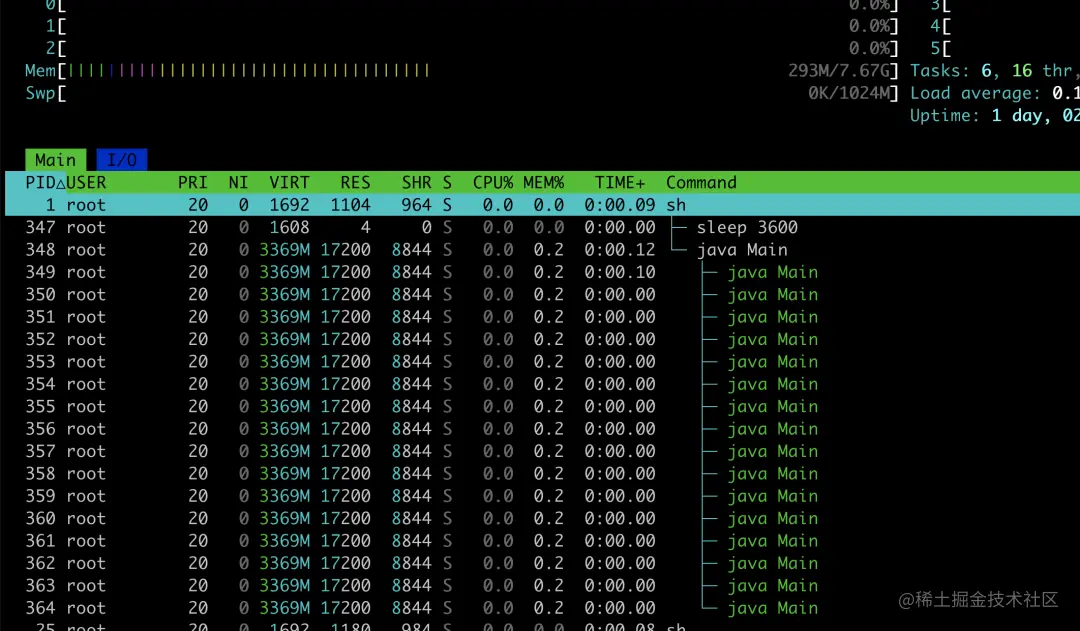Select process row with PID 353
The width and height of the screenshot is (1080, 631).
pos(542,362)
